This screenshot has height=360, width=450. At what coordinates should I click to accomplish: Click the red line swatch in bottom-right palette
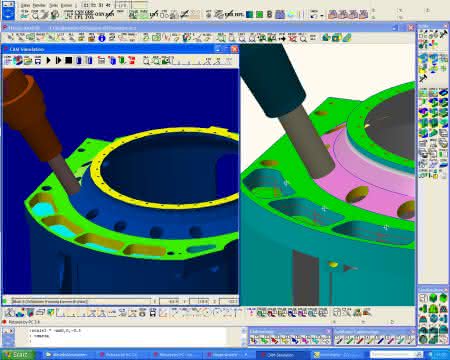point(359,340)
